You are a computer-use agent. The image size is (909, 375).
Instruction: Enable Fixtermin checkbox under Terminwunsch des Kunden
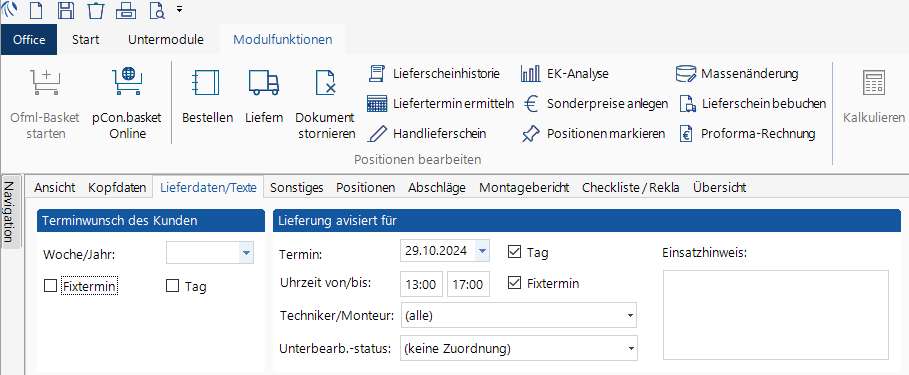(x=50, y=286)
